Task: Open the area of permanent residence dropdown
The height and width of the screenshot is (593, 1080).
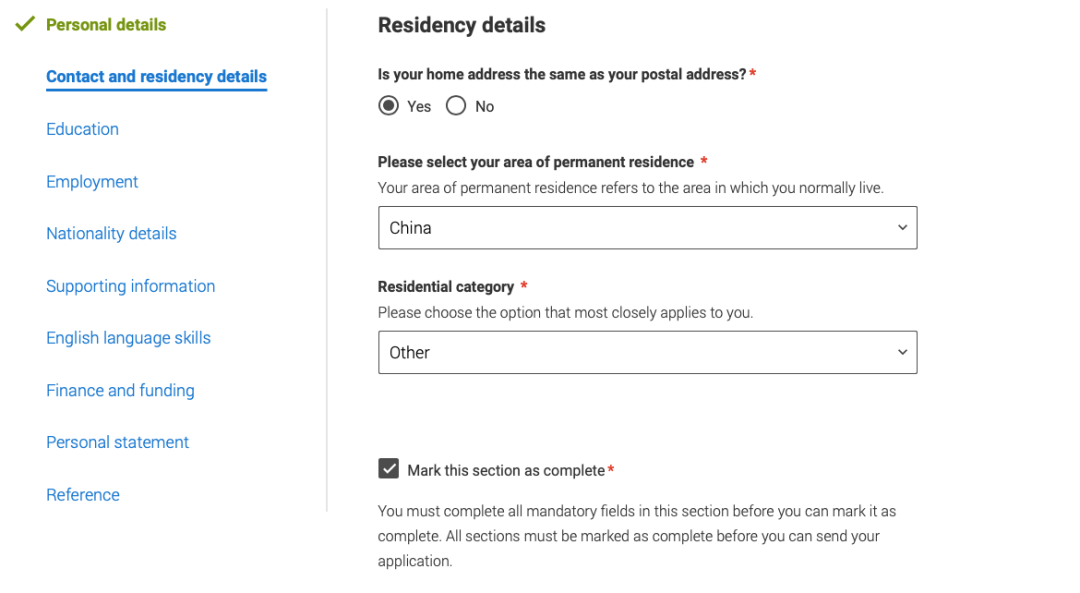Action: (647, 228)
